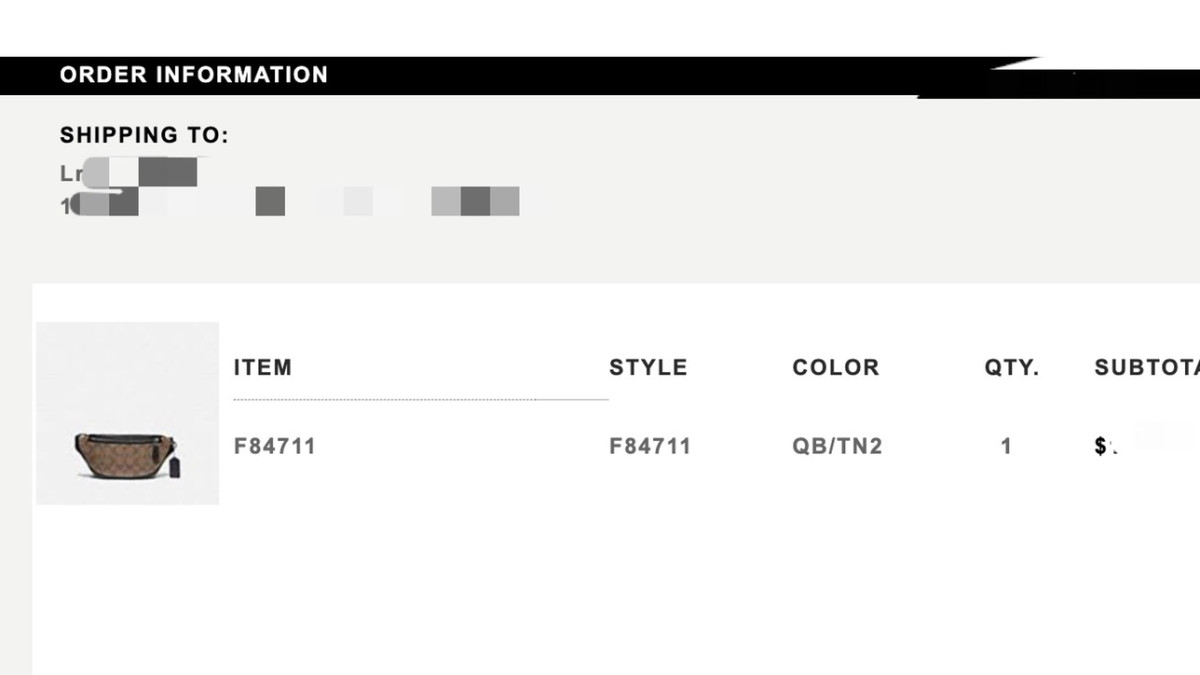The height and width of the screenshot is (675, 1200).
Task: Open item link F84711 under ITEM
Action: point(274,446)
